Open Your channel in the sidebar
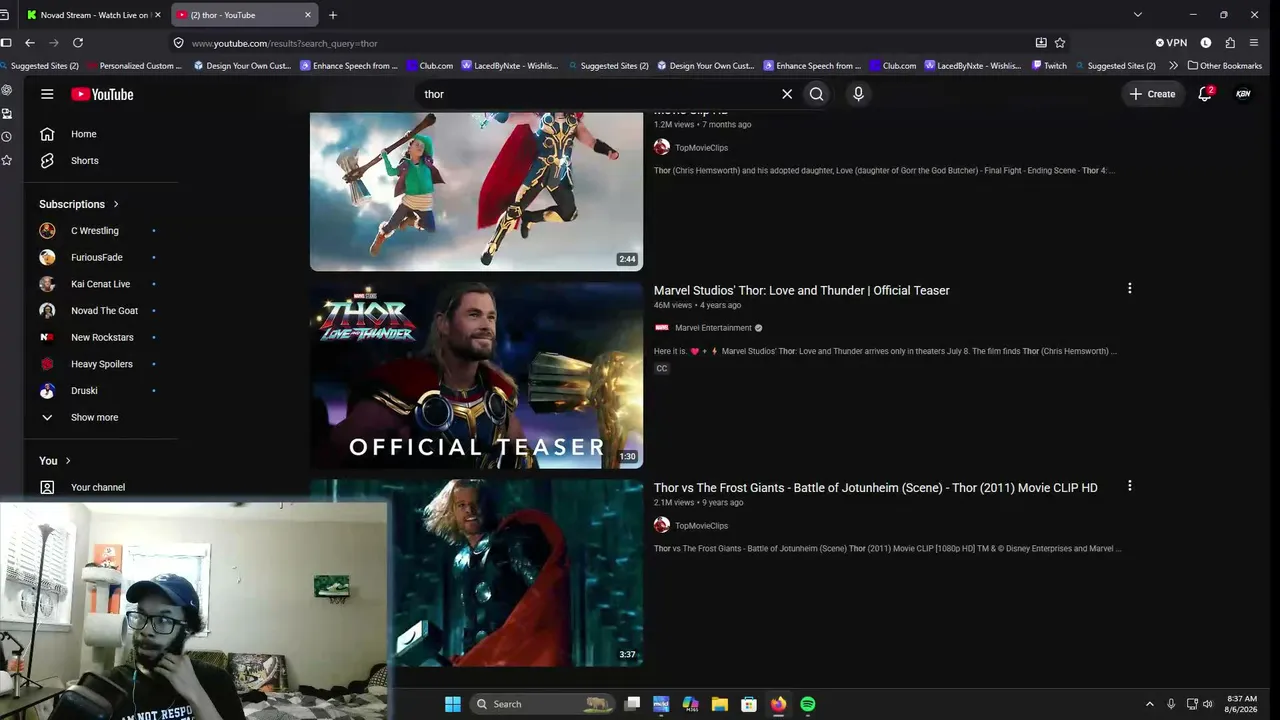This screenshot has height=720, width=1280. click(x=100, y=488)
